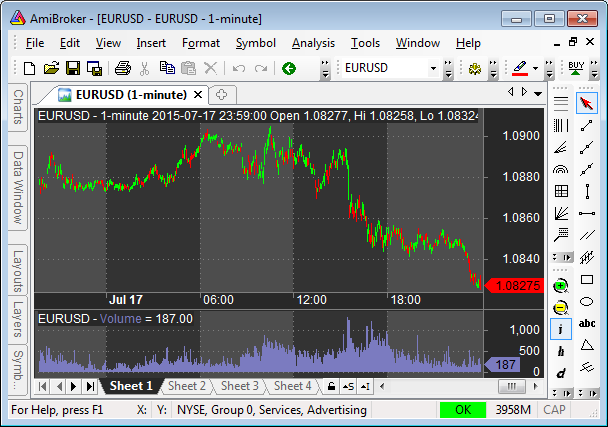This screenshot has width=608, height=427.
Task: Open the File menu
Action: click(x=35, y=43)
